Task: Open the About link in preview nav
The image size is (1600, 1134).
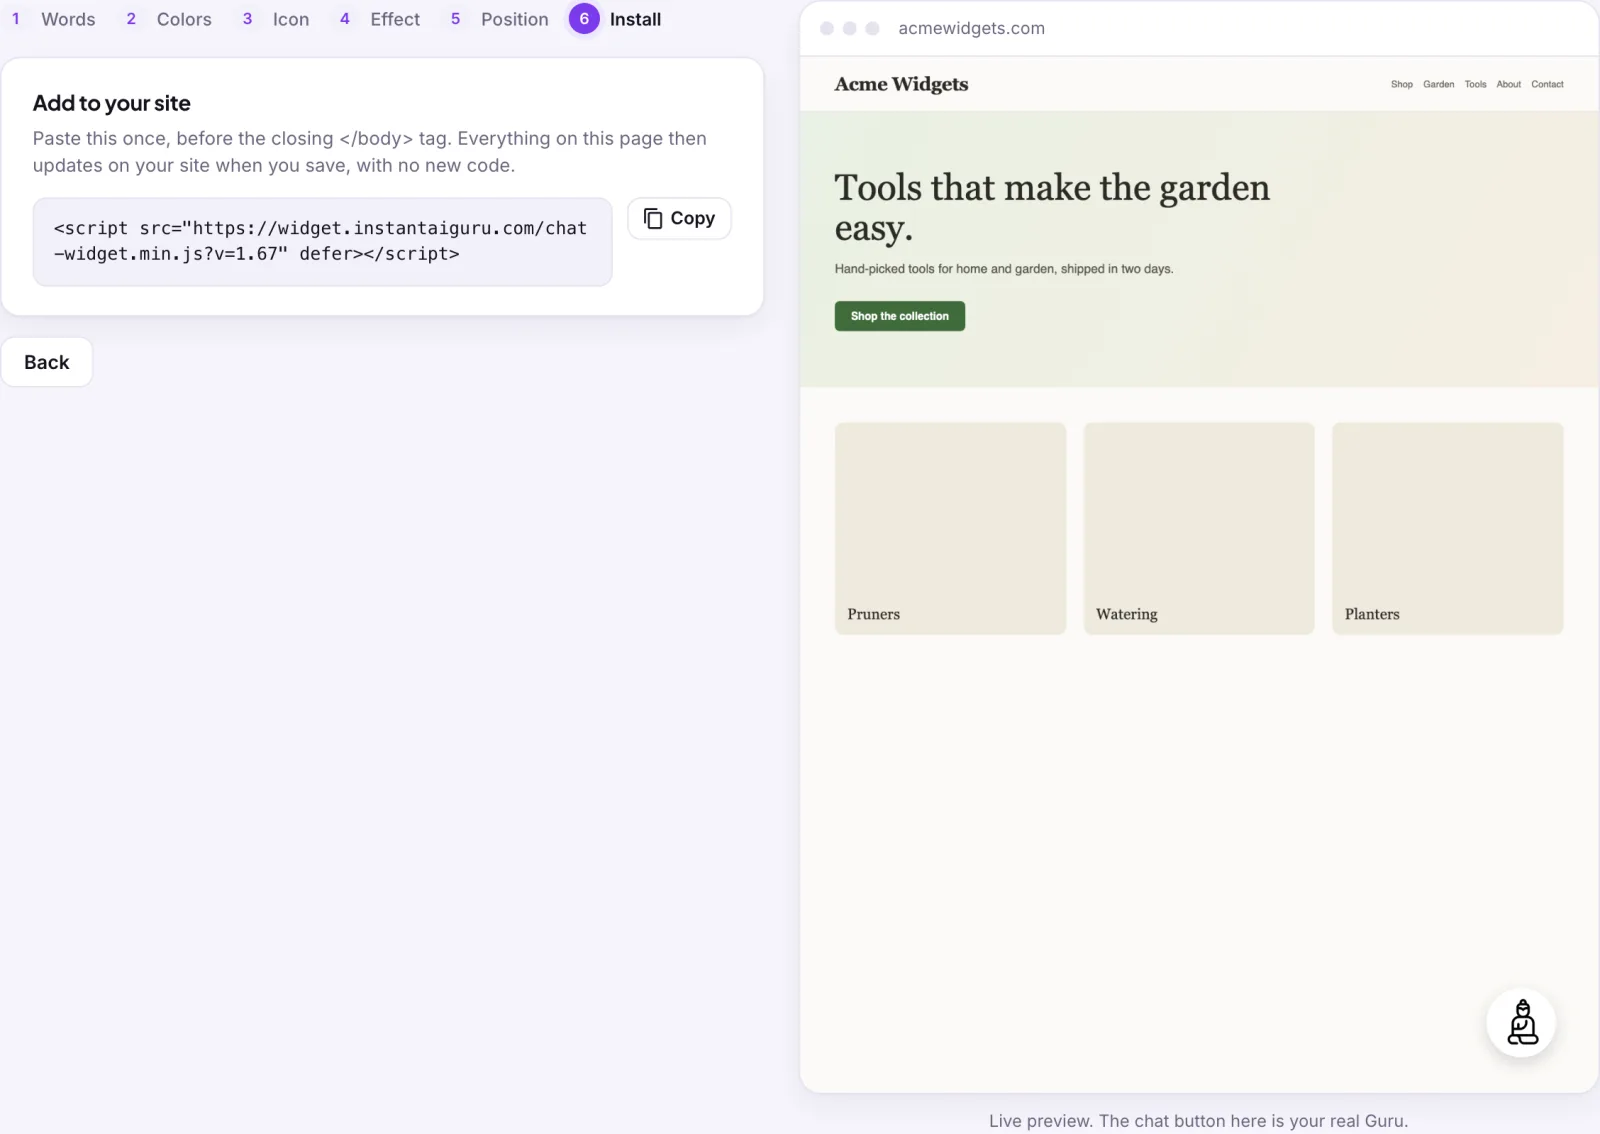Action: coord(1509,84)
